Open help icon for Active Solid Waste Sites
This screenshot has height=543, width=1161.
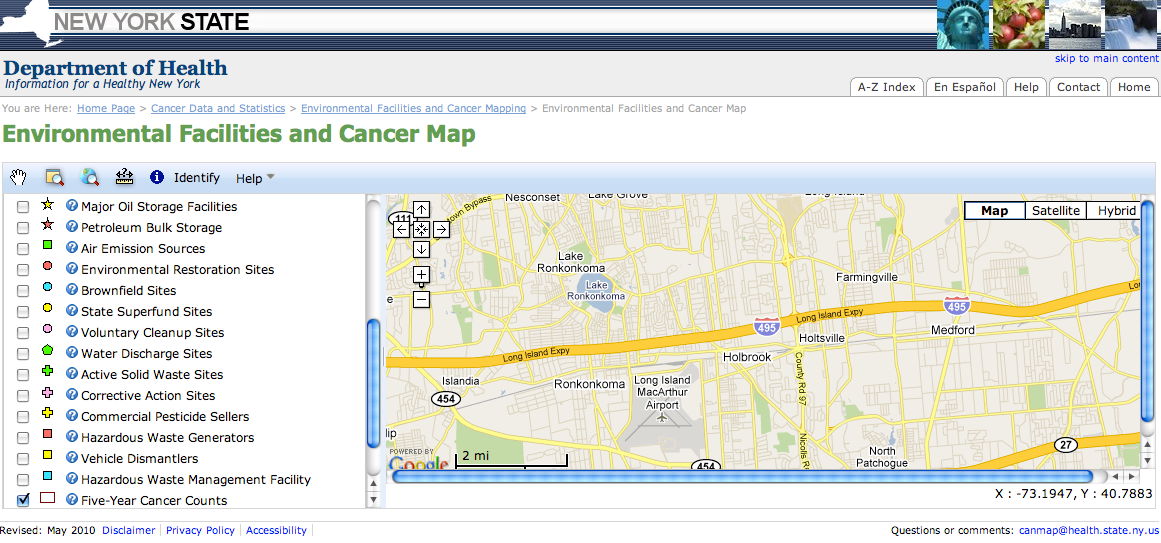coord(72,373)
